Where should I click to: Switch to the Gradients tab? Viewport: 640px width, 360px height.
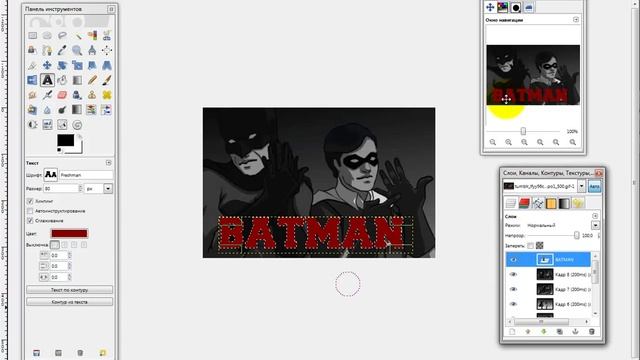click(x=564, y=203)
